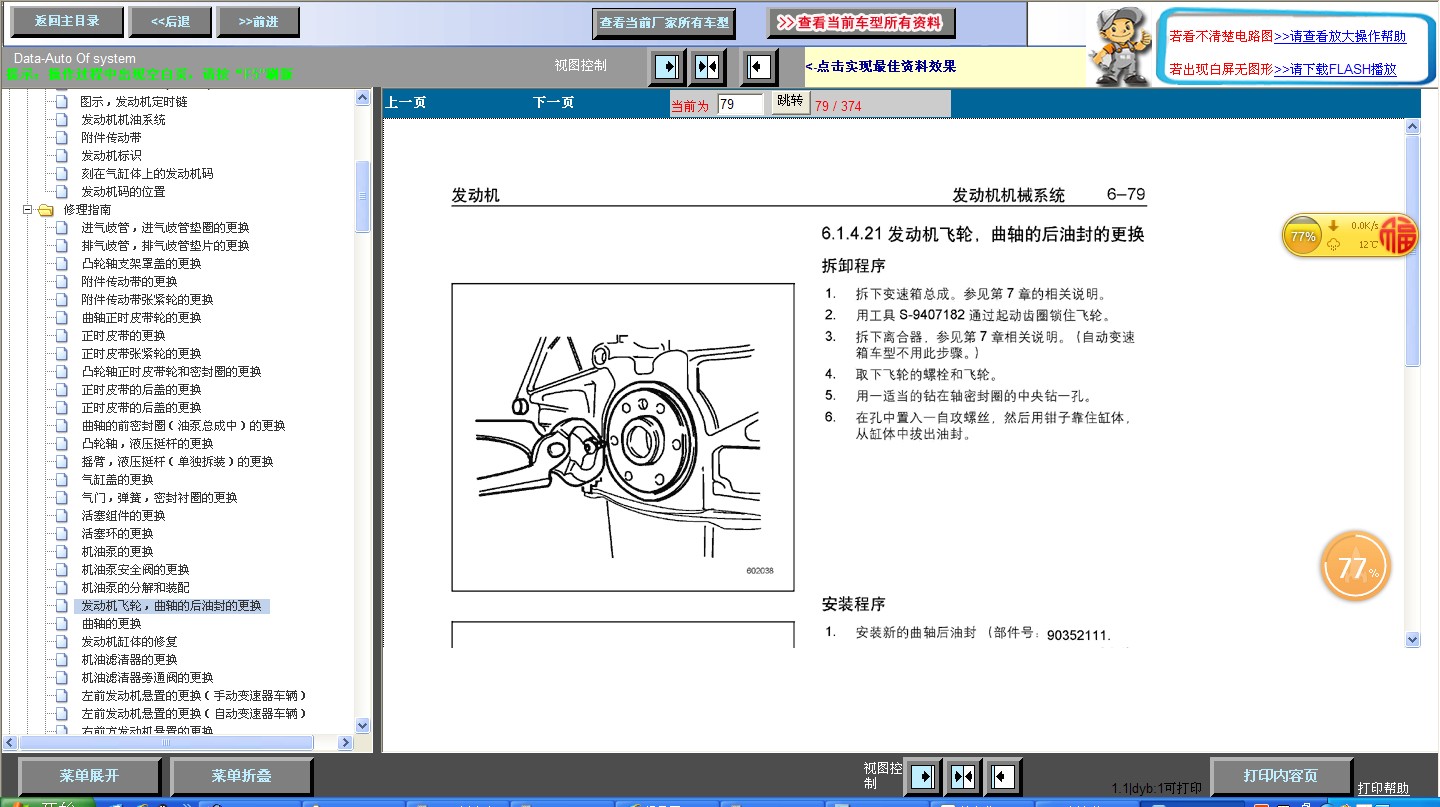This screenshot has height=807, width=1440.
Task: Click the center-split view control icon in top toolbar
Action: click(707, 67)
